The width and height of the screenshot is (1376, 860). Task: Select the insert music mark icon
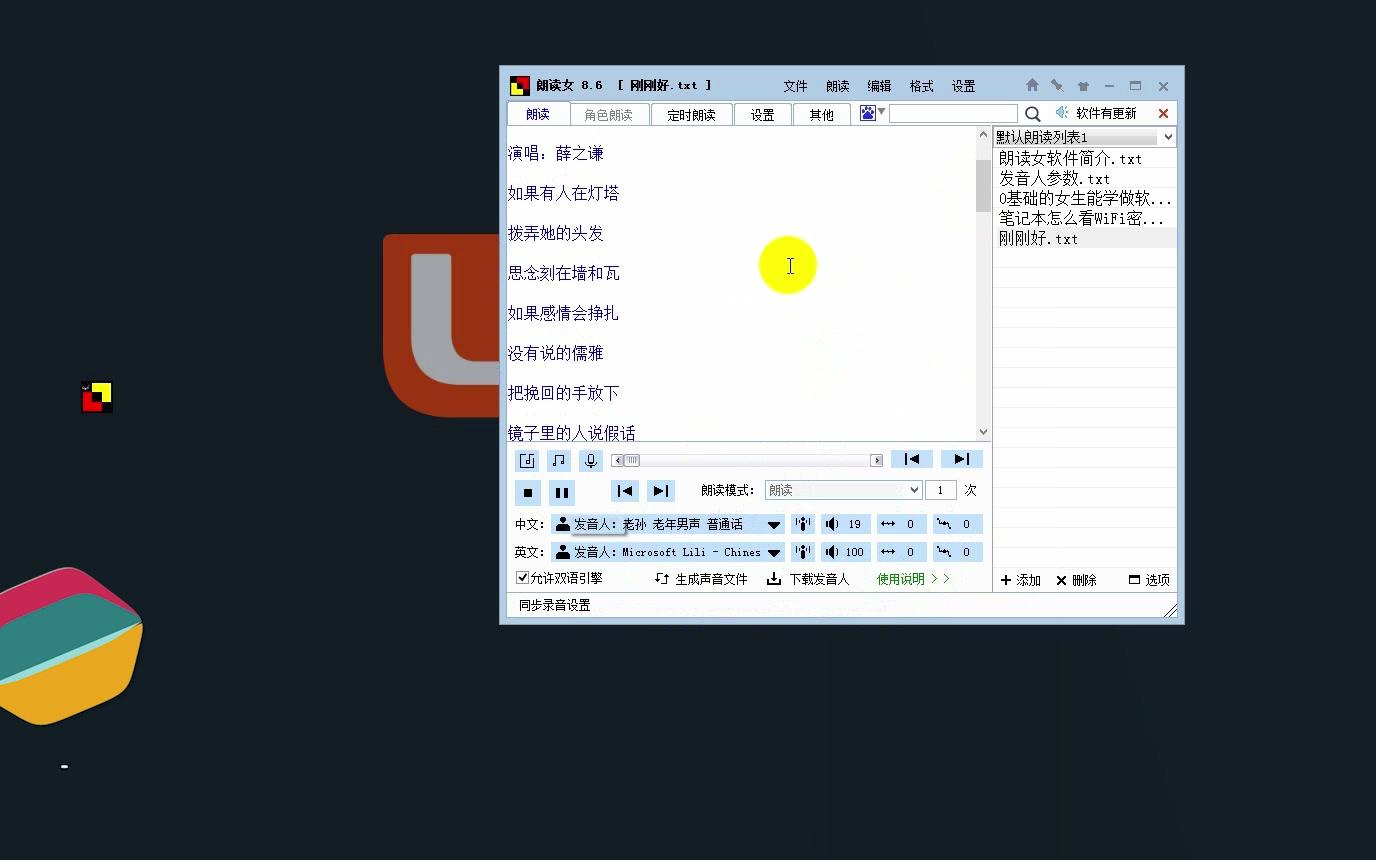(x=527, y=459)
